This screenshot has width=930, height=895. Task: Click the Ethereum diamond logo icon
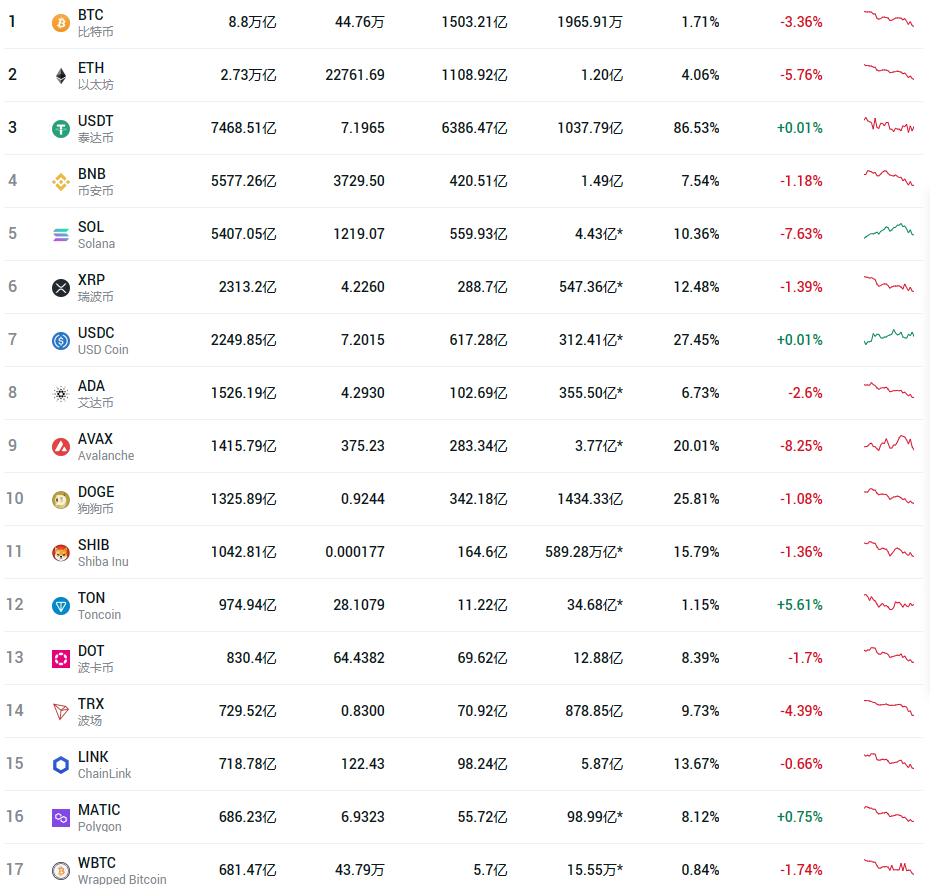61,75
